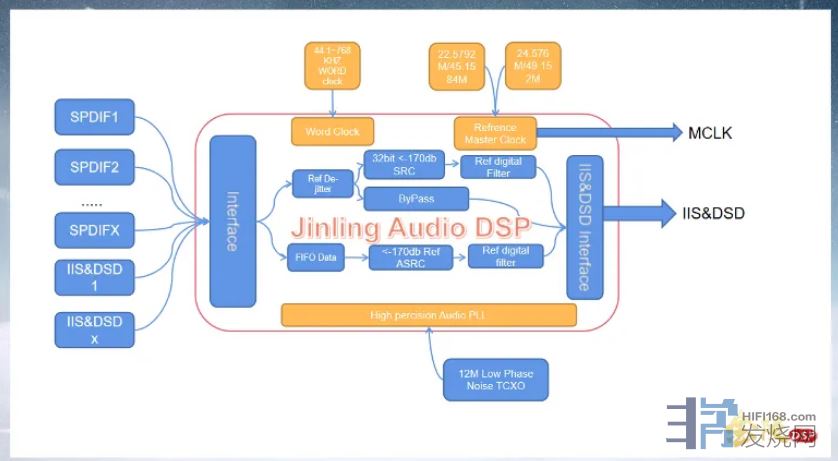
Task: Click the SPDIF1 input block
Action: (x=94, y=117)
